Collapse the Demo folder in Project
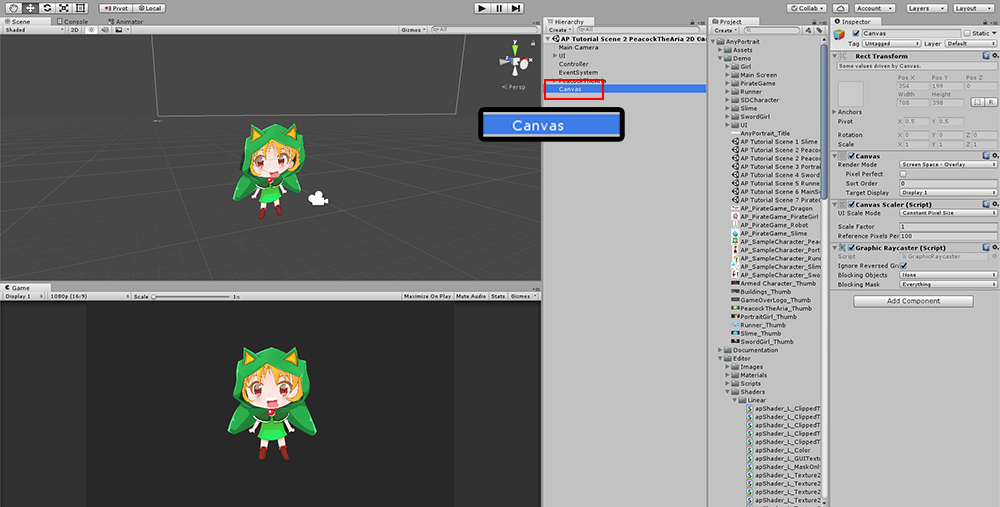1000x507 pixels. coord(720,58)
